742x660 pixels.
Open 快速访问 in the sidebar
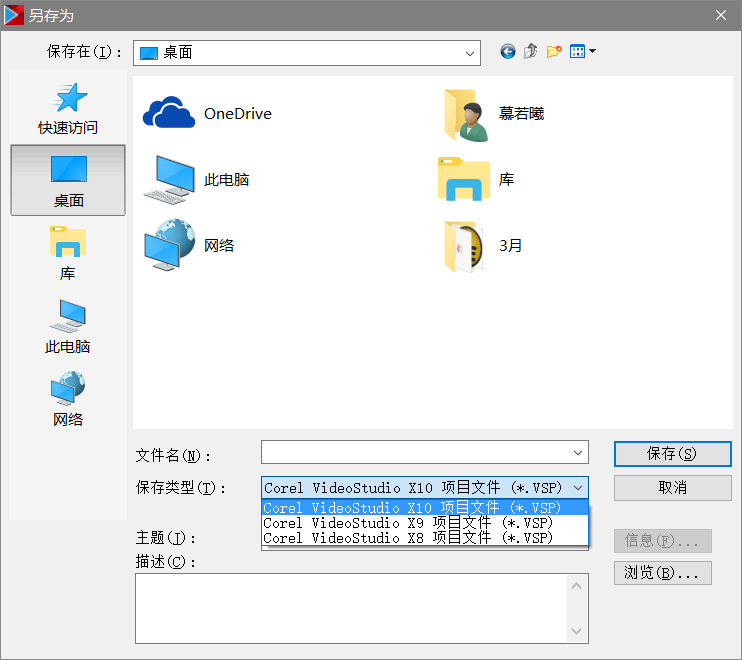68,108
